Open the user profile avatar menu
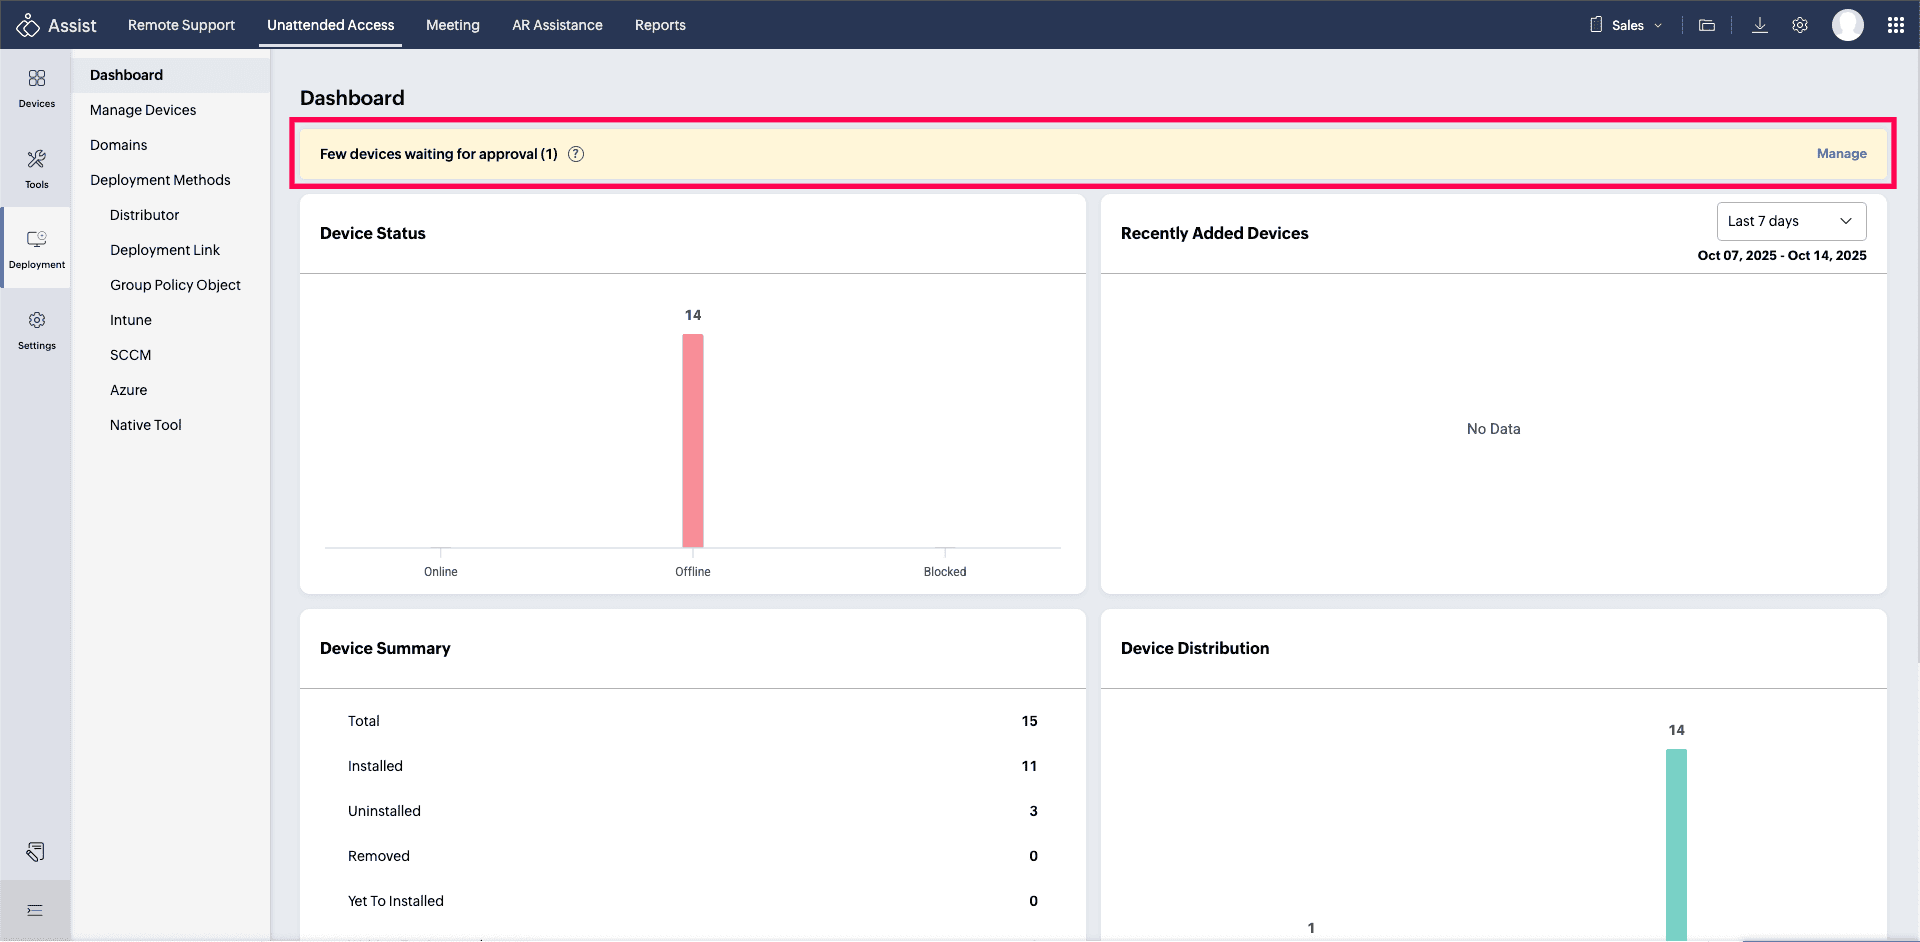Screen dimensions: 1920x942 pos(1847,25)
